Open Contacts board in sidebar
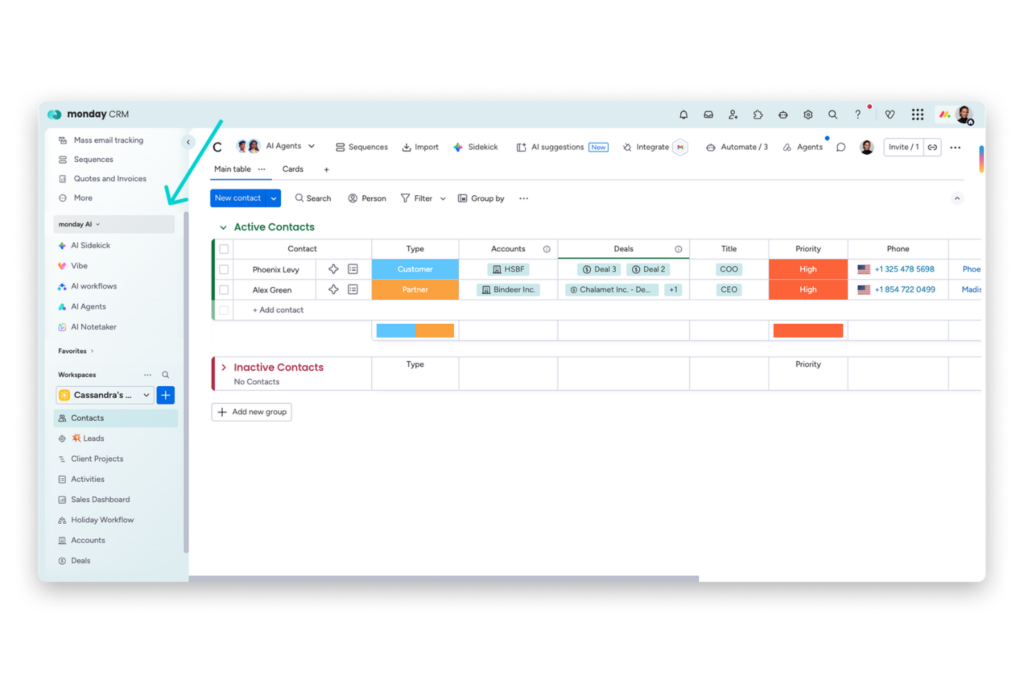Screen dimensions: 1024x683 coord(116,418)
